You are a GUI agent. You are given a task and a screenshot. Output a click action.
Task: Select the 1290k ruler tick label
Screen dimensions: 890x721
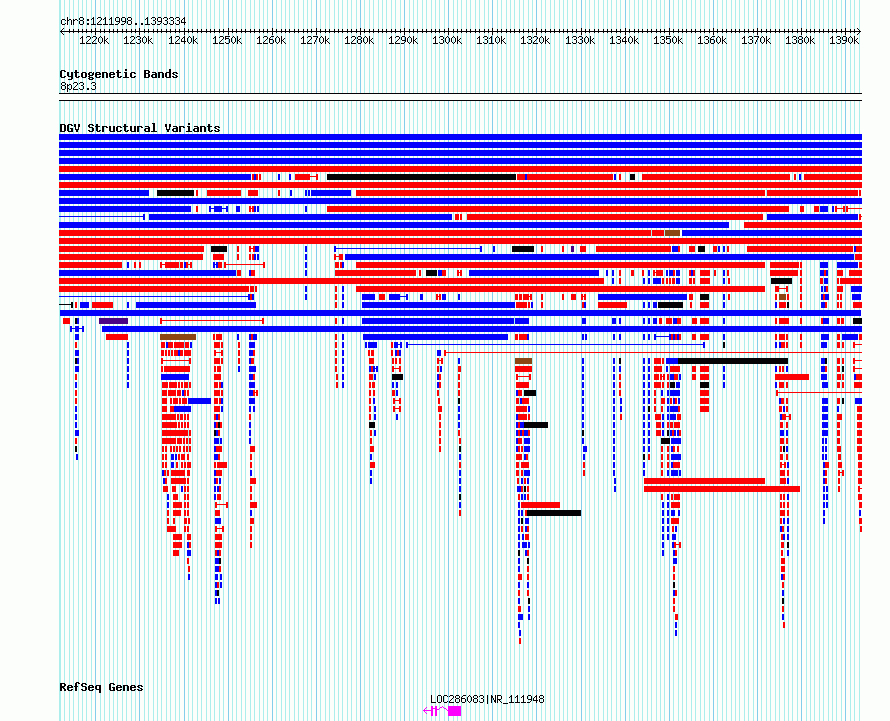403,40
